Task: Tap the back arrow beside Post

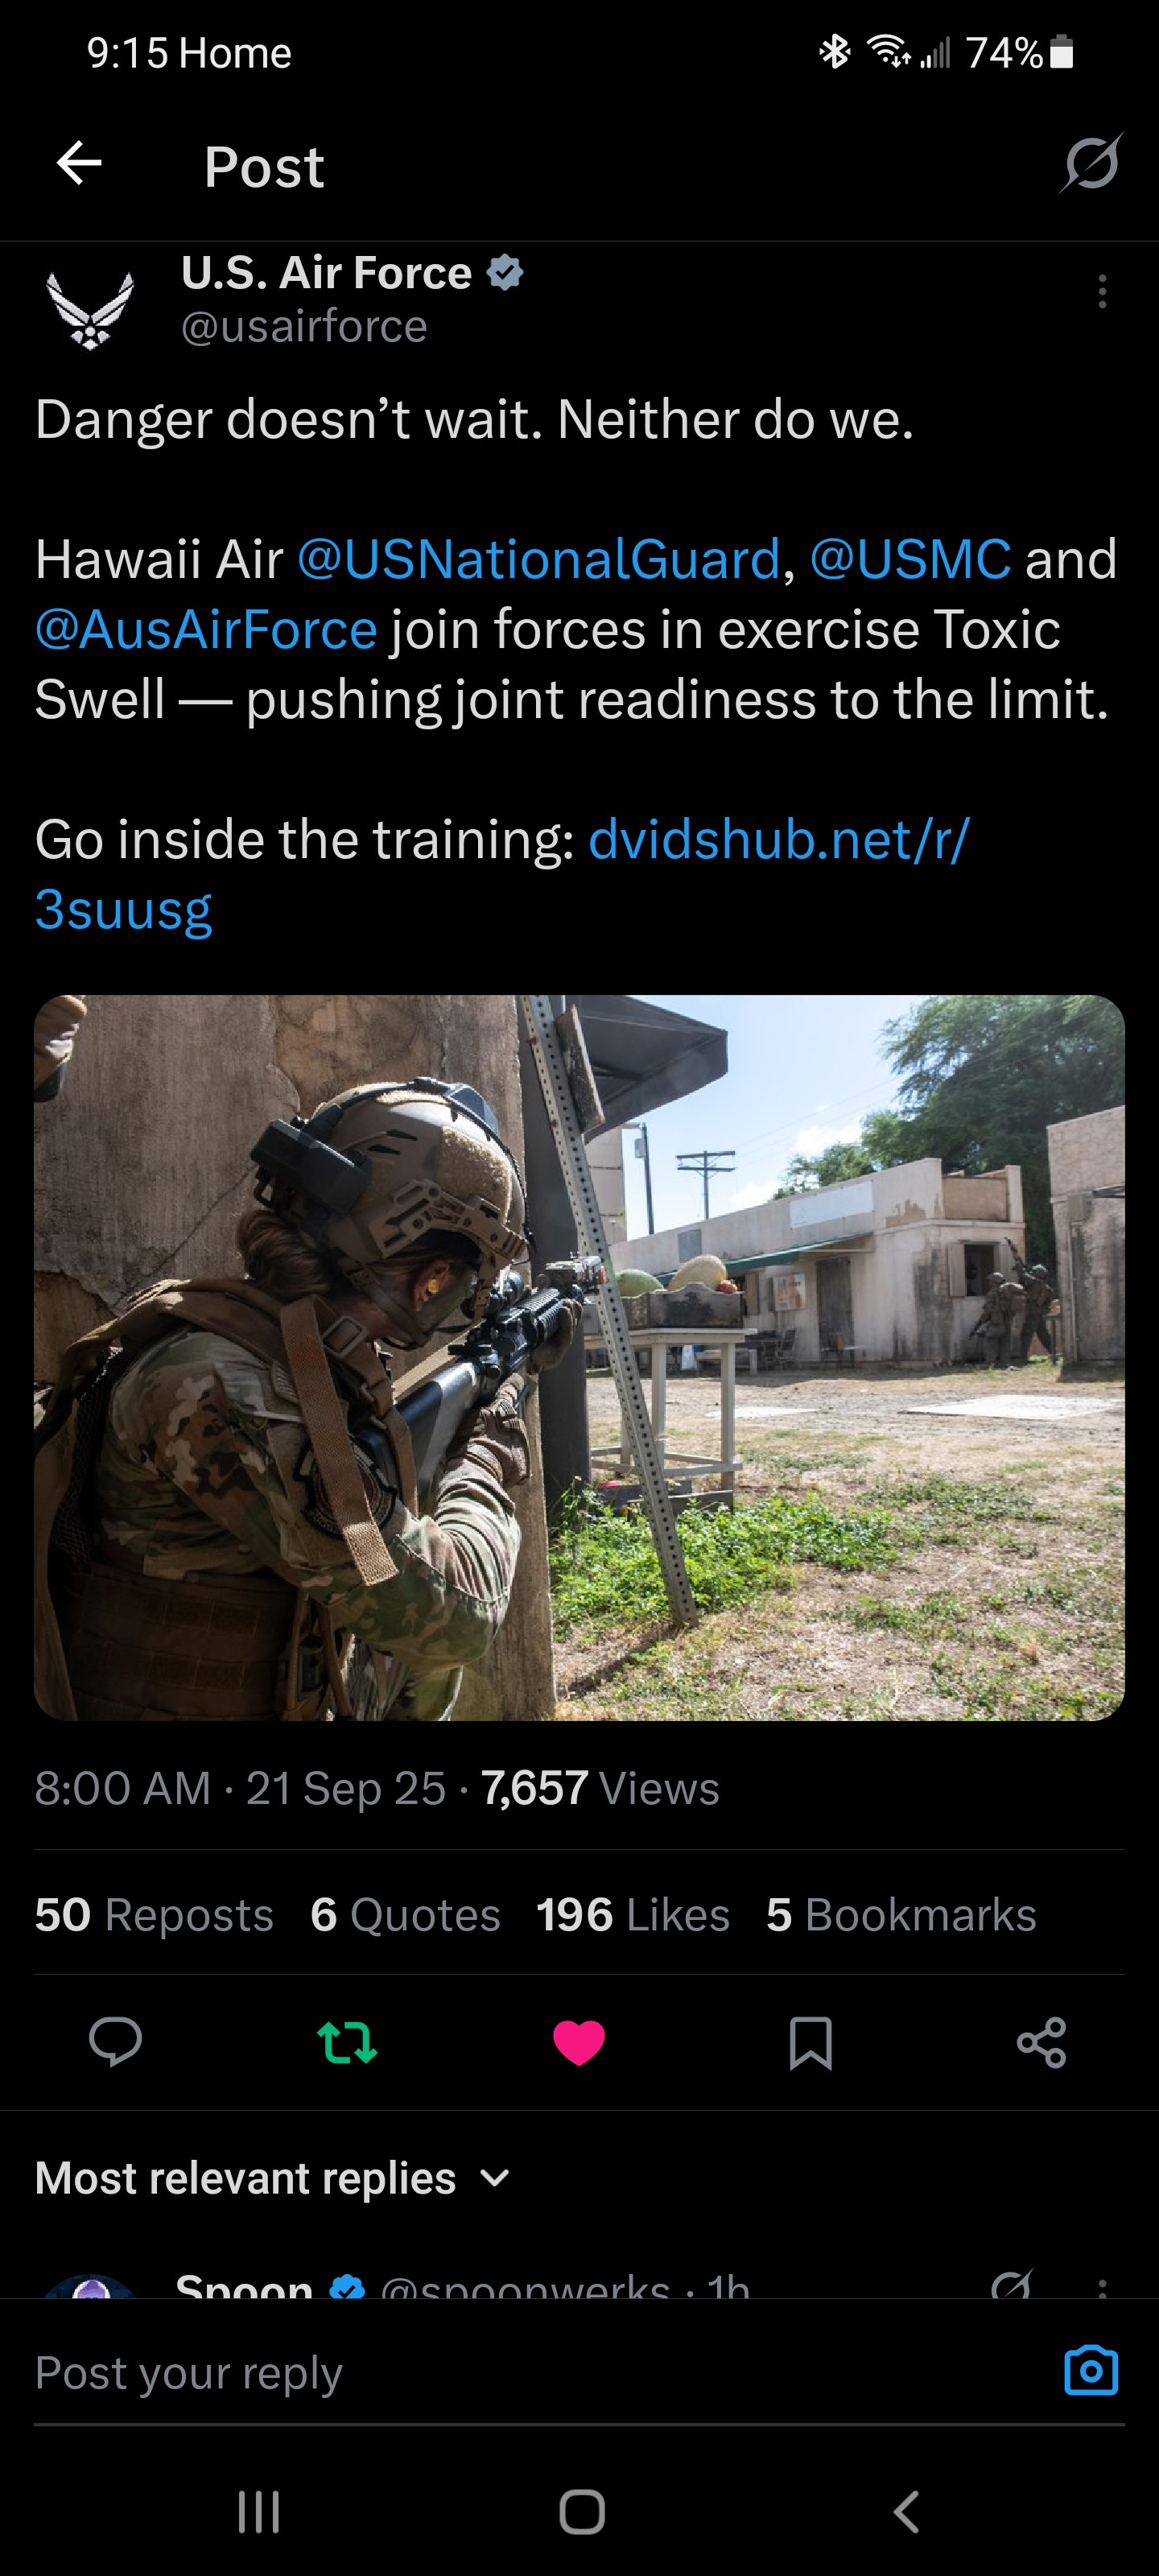Action: tap(79, 163)
